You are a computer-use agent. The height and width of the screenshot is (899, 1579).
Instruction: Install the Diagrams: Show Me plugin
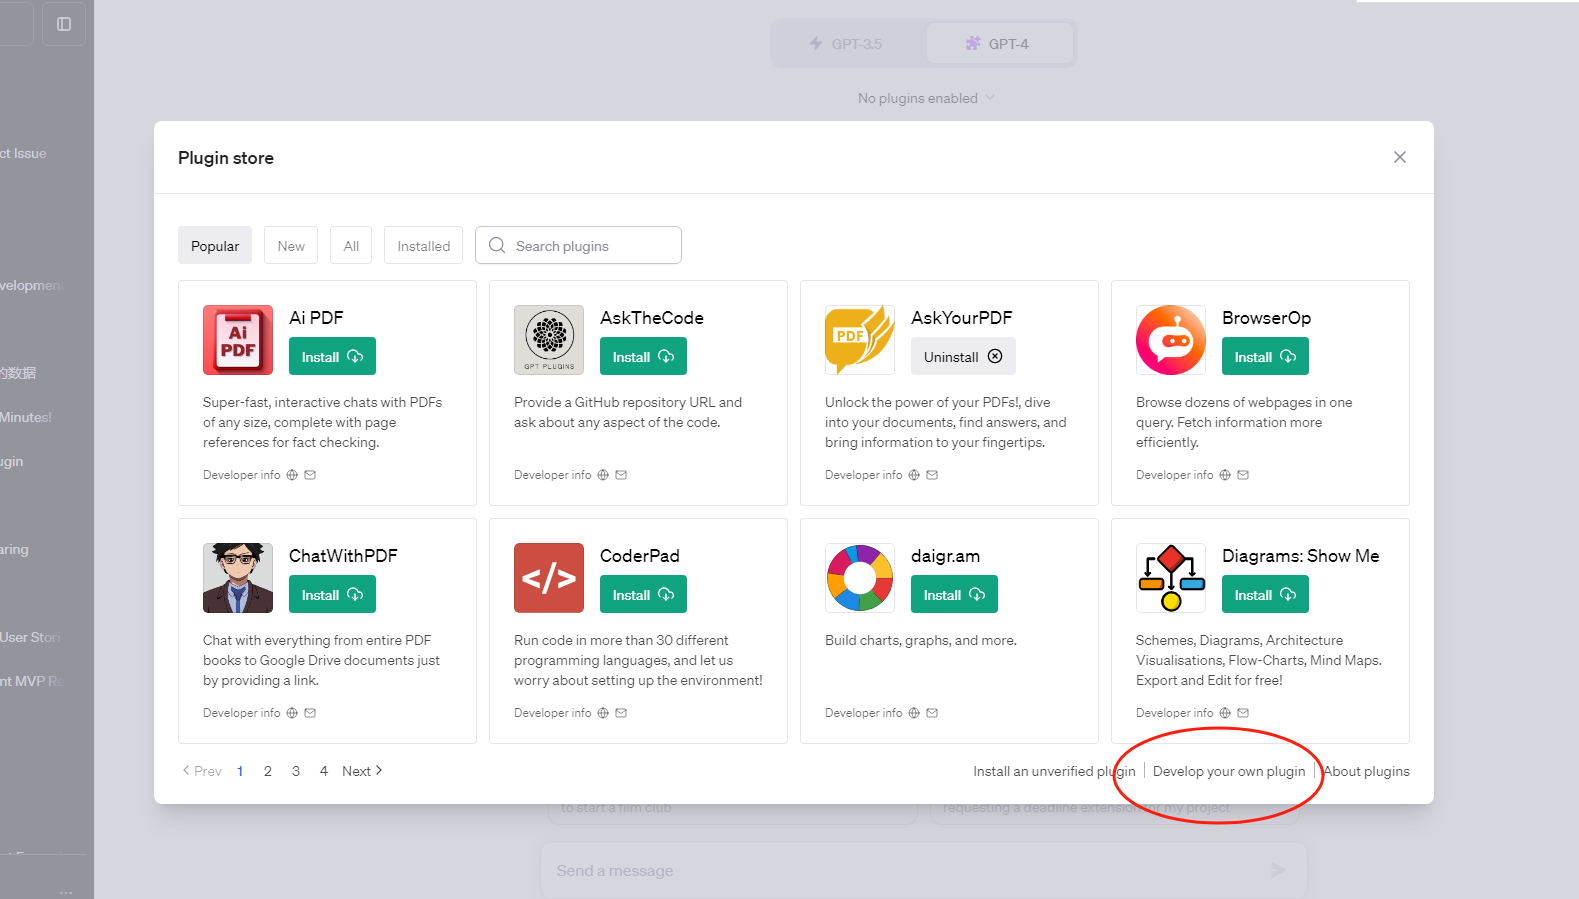[1265, 595]
